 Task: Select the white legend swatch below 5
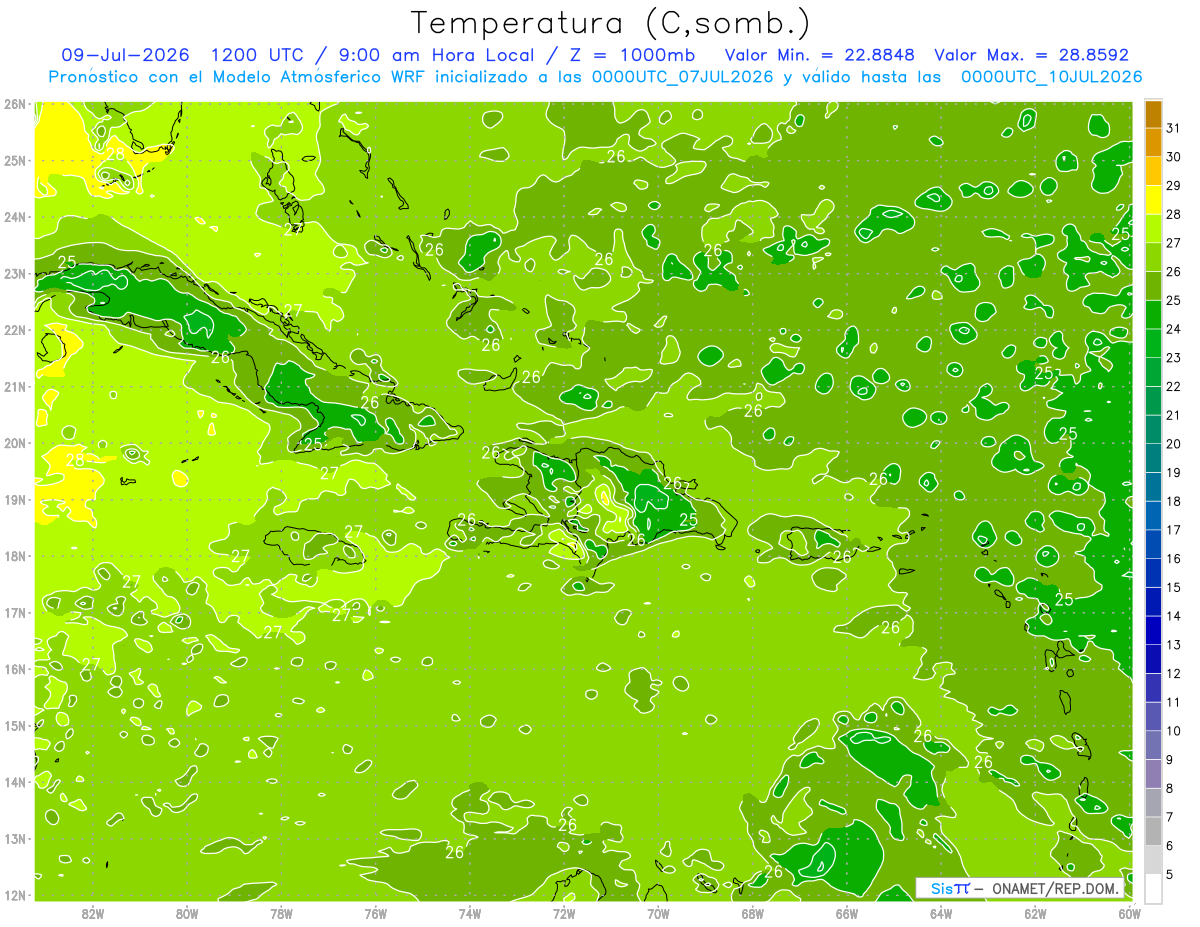click(x=1153, y=888)
